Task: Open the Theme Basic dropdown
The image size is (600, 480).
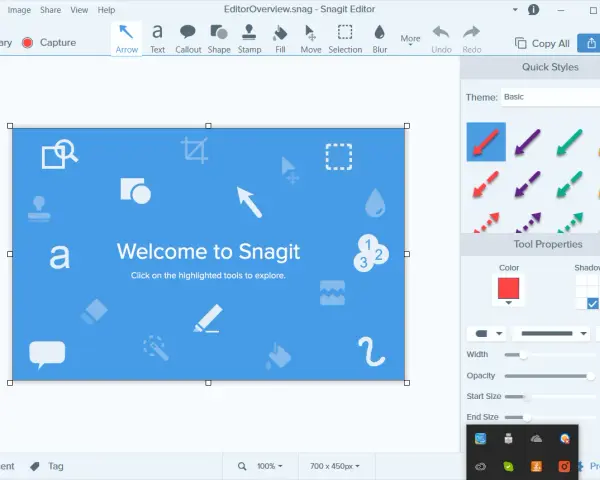Action: coord(551,97)
